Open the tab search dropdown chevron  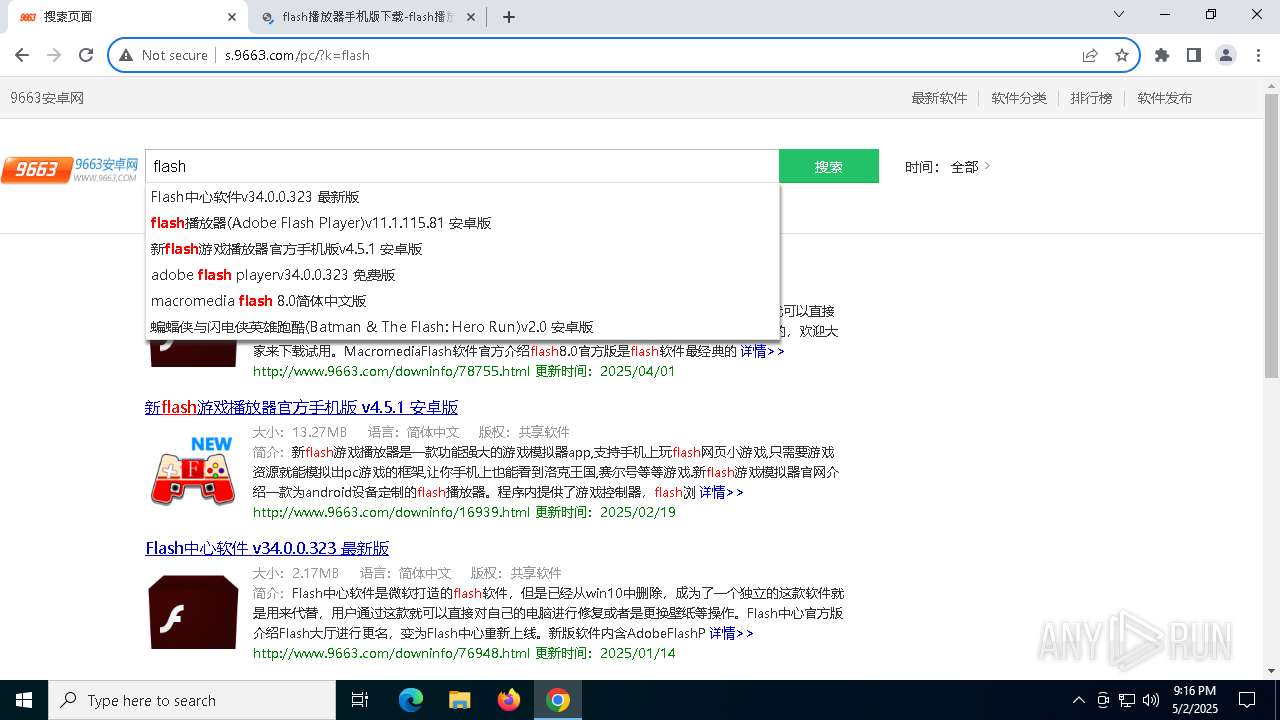pyautogui.click(x=1119, y=14)
